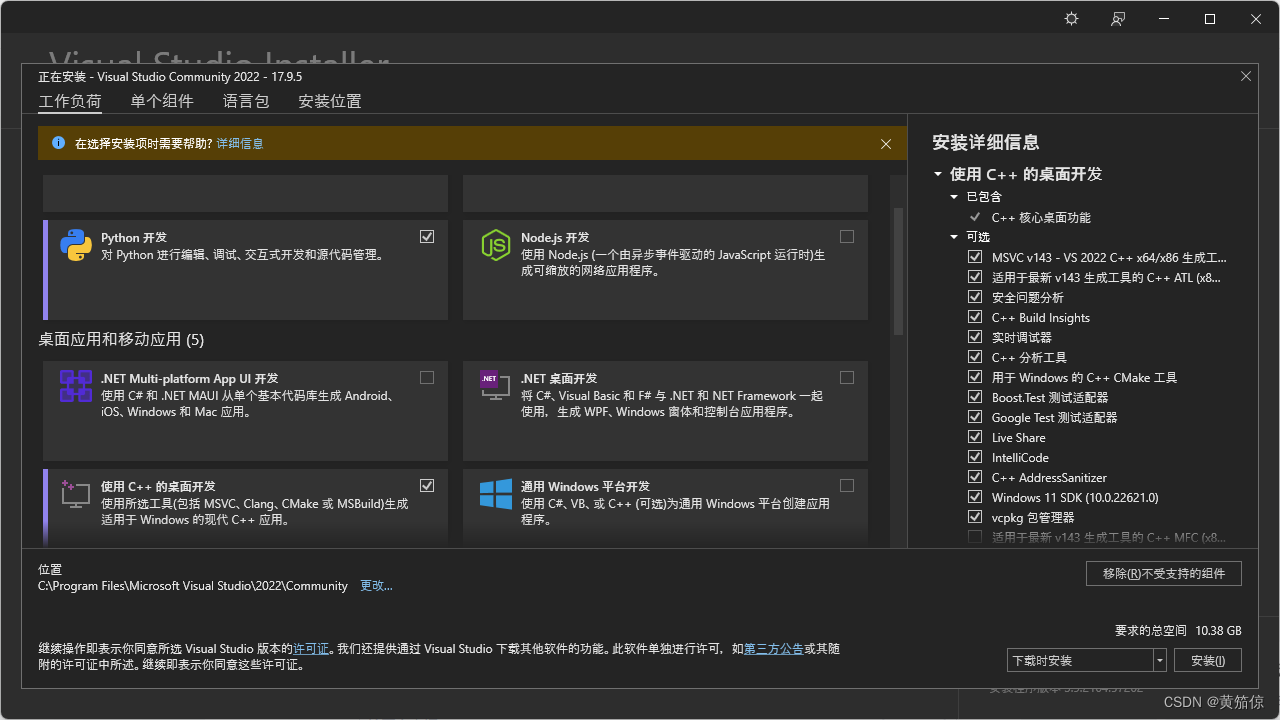The image size is (1280, 720).
Task: Uncheck the C++ 分析工具 option
Action: pos(975,357)
